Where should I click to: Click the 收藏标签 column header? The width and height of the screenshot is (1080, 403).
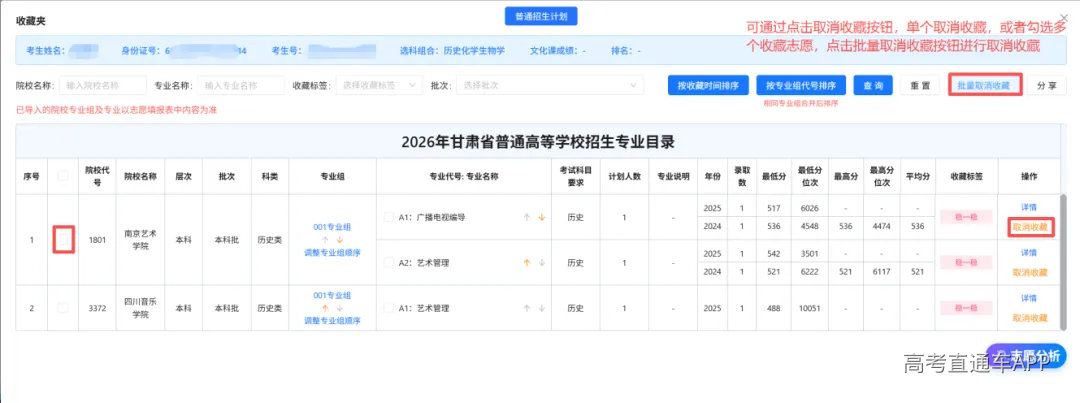tap(966, 176)
